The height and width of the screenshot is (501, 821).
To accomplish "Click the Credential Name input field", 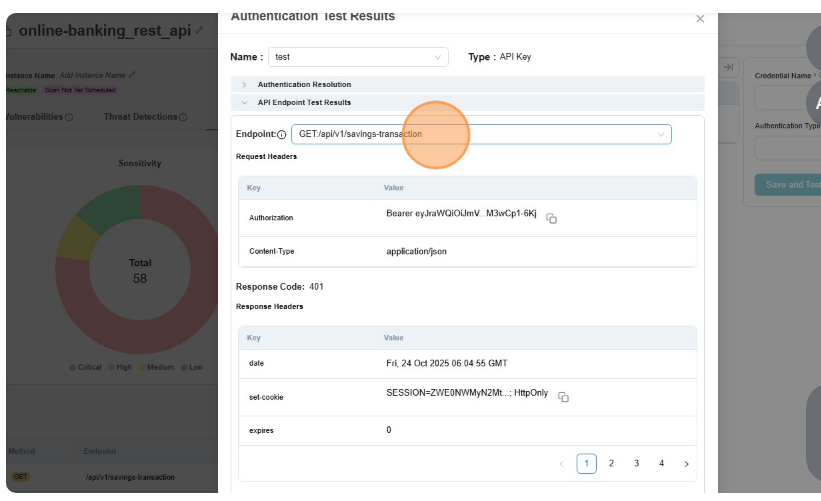I will tap(788, 98).
